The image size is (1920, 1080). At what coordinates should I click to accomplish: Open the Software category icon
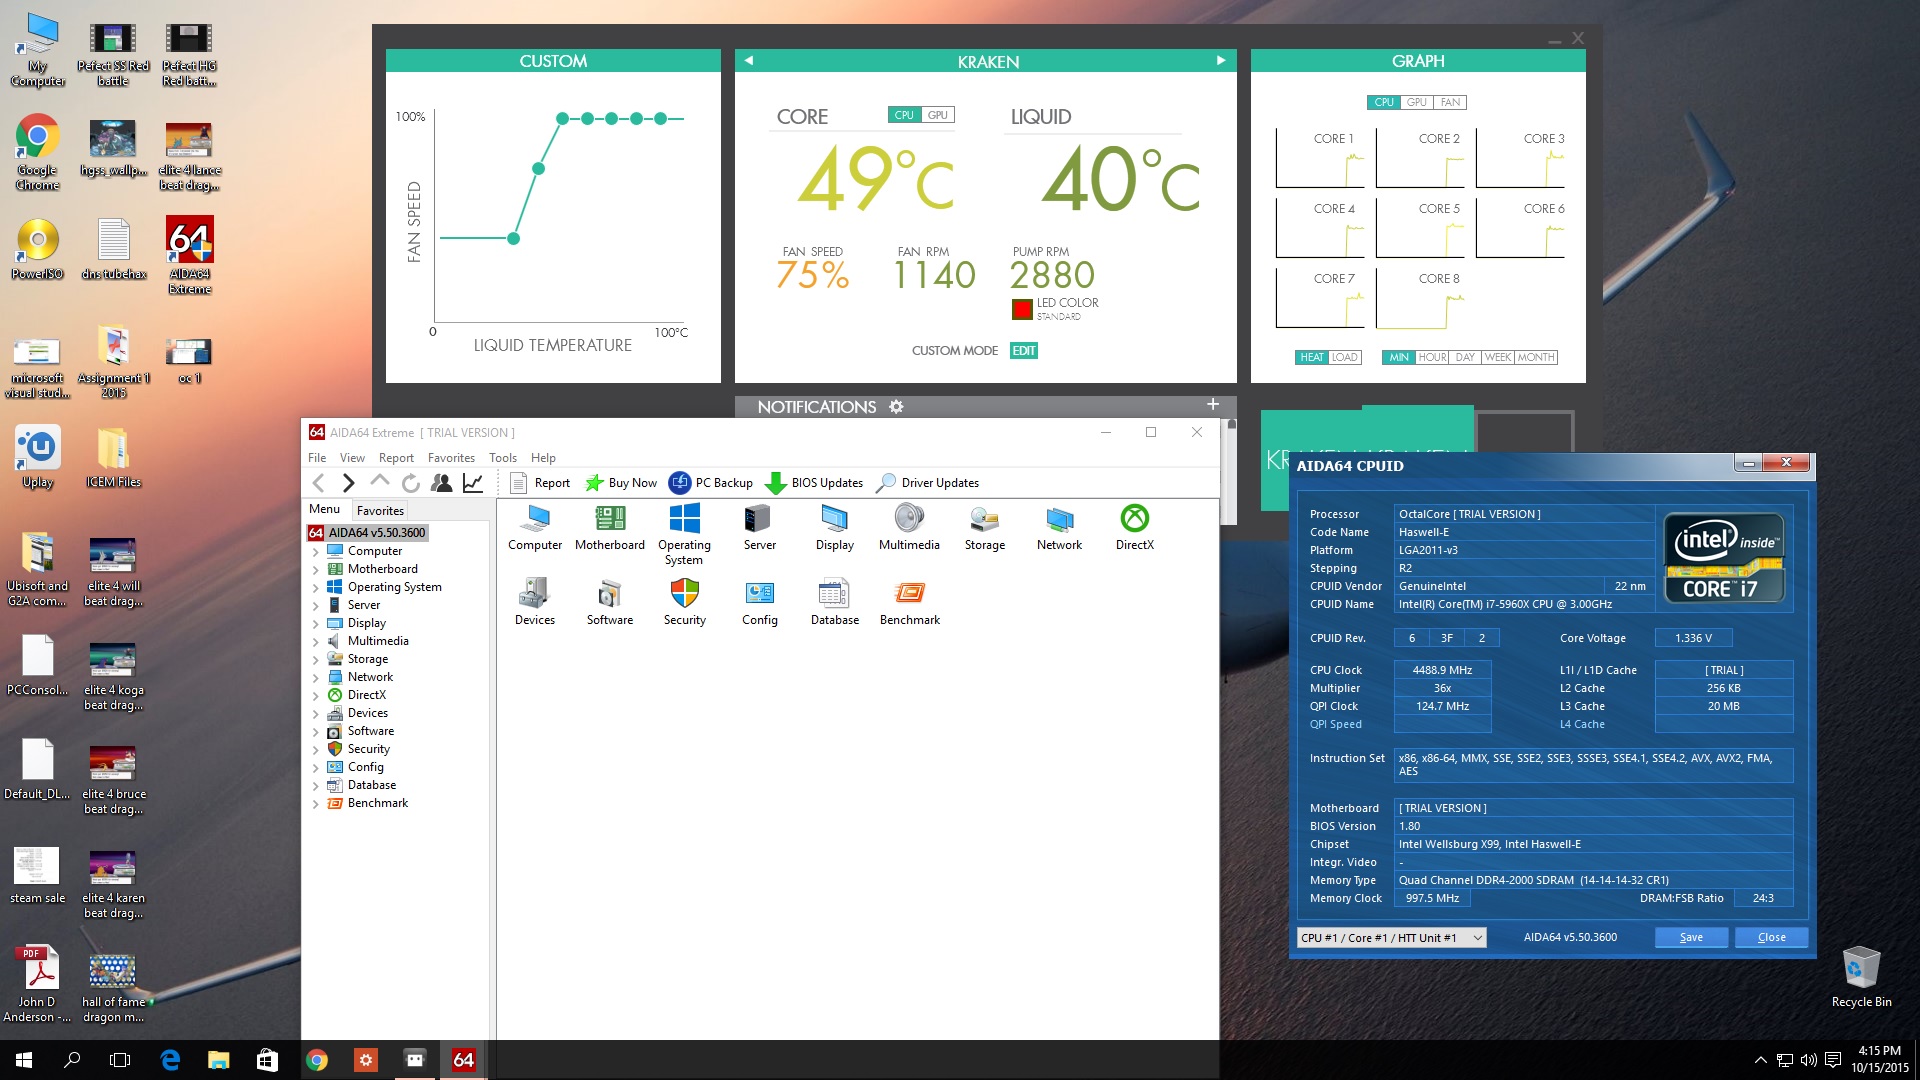pos(610,602)
